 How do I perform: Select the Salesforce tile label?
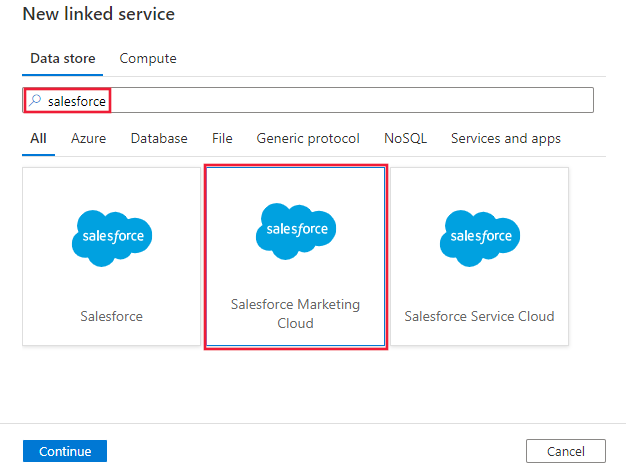click(x=112, y=316)
